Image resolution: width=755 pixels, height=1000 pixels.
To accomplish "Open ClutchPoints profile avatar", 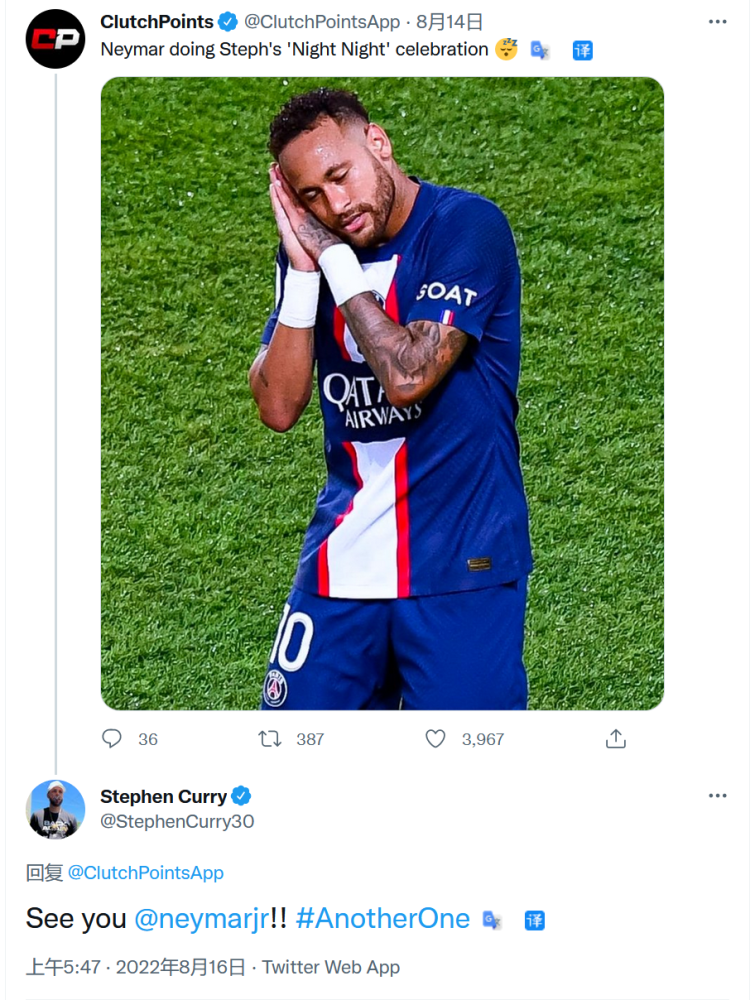I will point(55,39).
